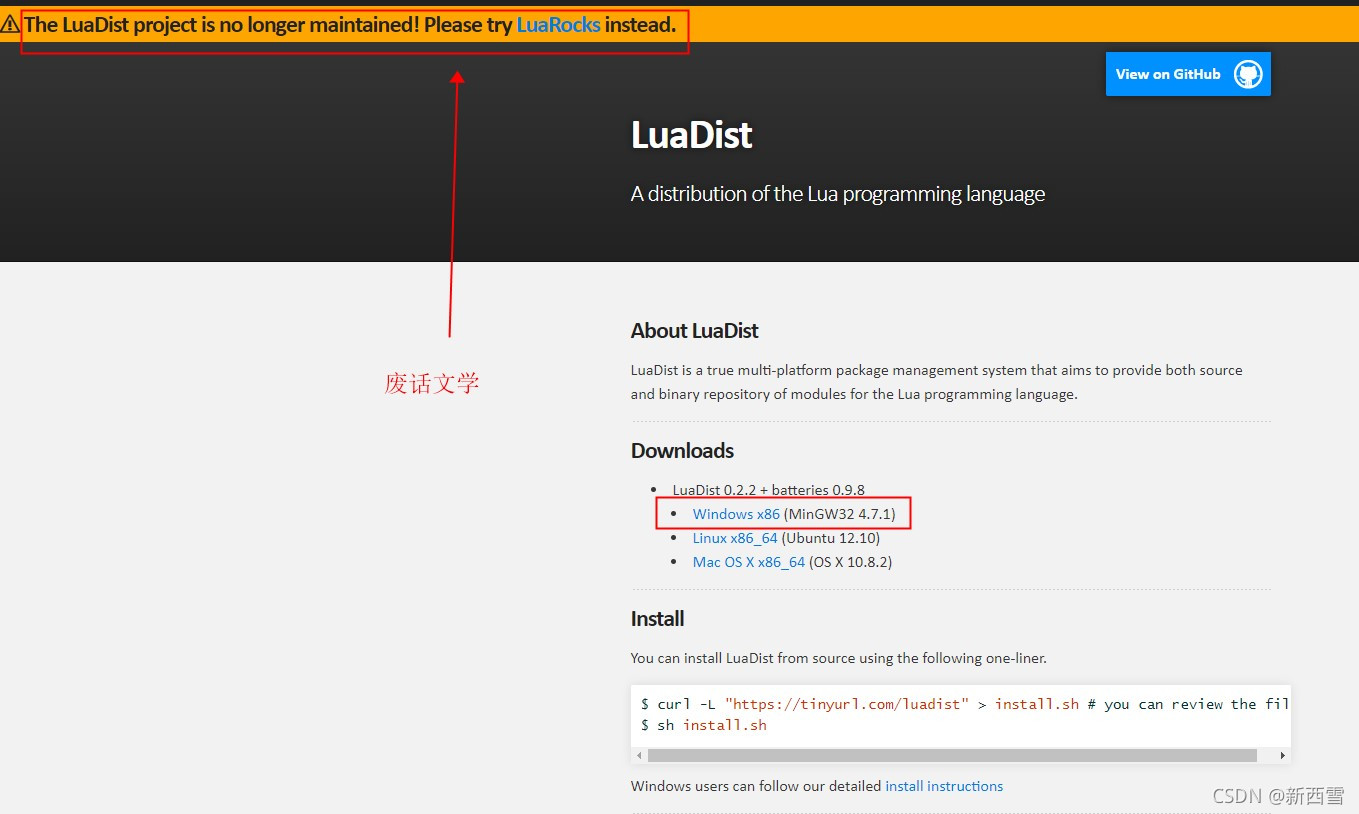
Task: Open the install instructions link
Action: (944, 786)
